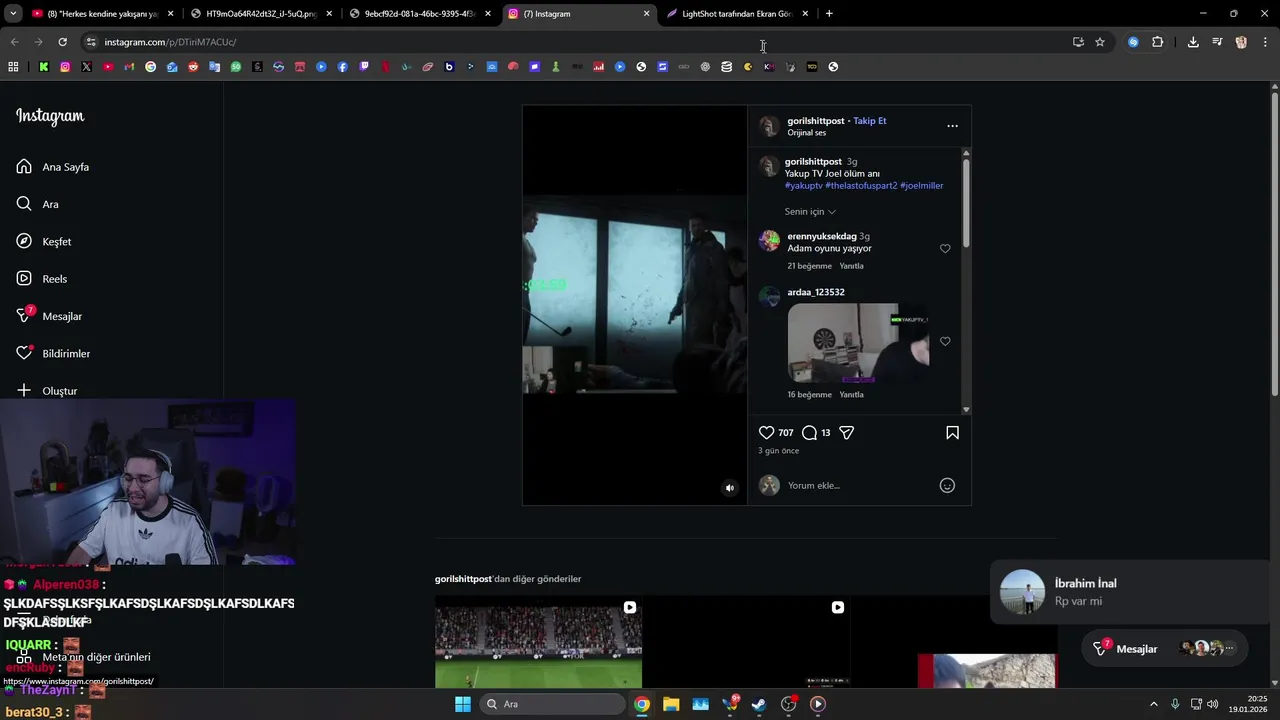Go back in browser history
This screenshot has width=1280, height=720.
pyautogui.click(x=14, y=42)
